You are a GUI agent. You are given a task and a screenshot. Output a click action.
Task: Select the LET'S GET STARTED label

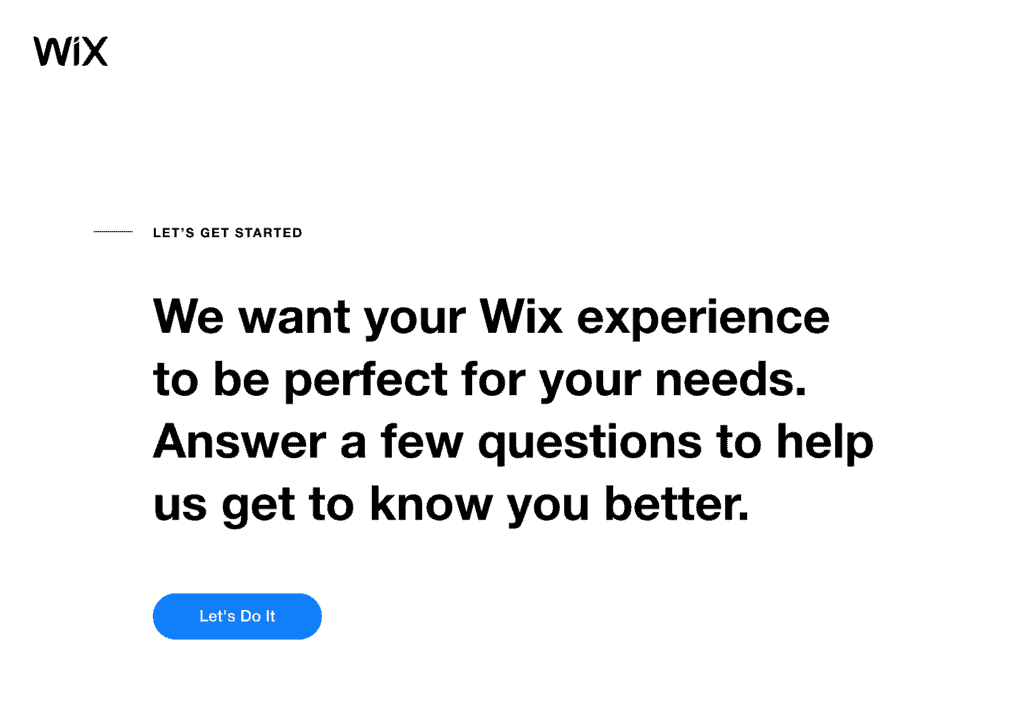click(x=227, y=233)
